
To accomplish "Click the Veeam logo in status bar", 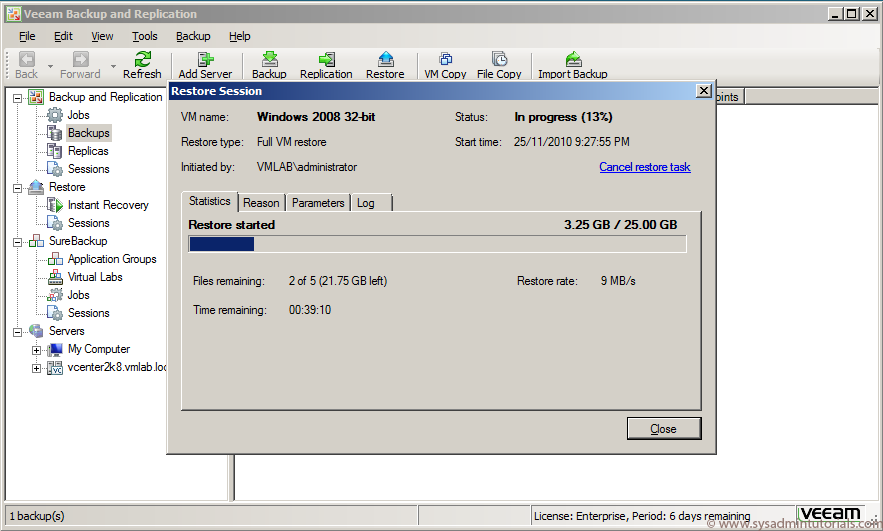I will click(830, 514).
